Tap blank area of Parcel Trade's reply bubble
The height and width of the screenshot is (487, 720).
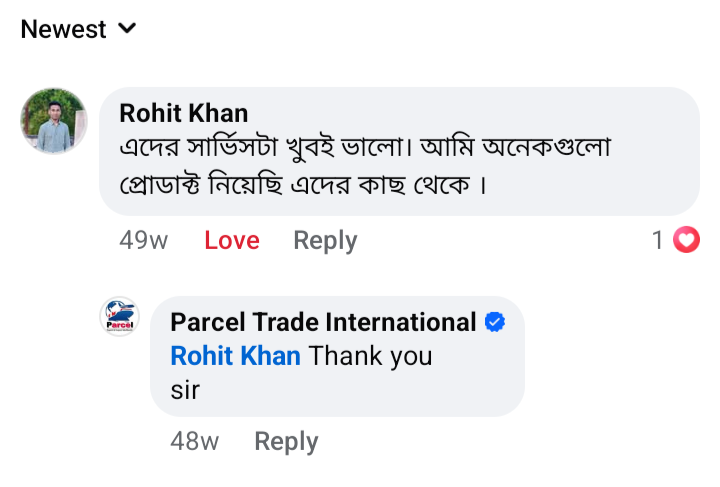coord(400,390)
